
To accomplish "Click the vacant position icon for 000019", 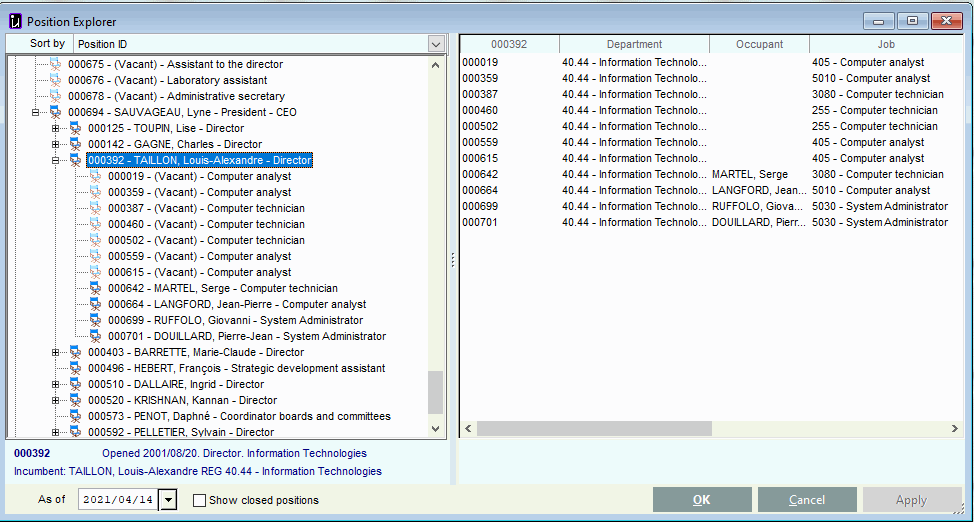I will point(95,176).
